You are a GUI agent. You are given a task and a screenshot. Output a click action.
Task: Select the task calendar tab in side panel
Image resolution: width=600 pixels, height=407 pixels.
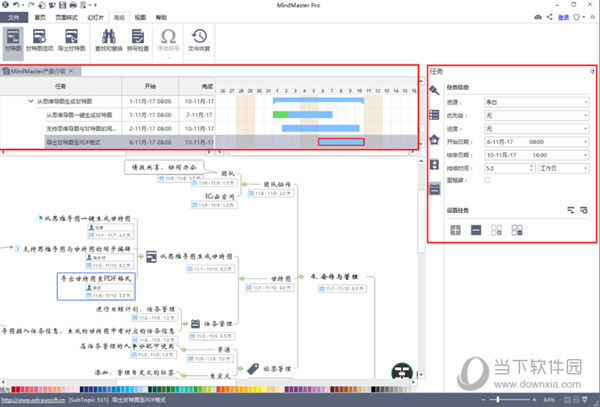pos(434,189)
